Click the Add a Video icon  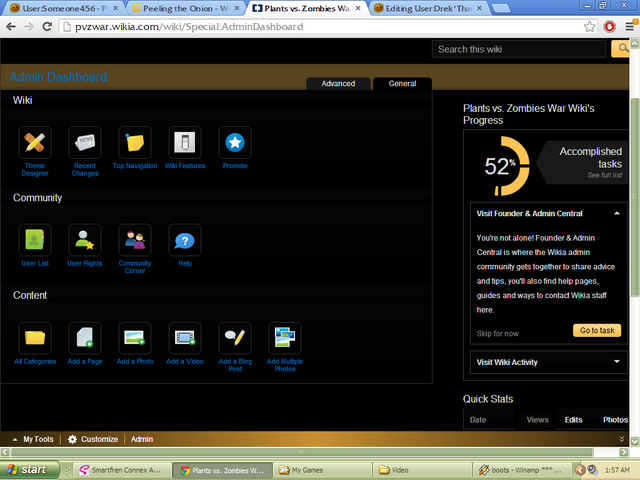tap(185, 338)
